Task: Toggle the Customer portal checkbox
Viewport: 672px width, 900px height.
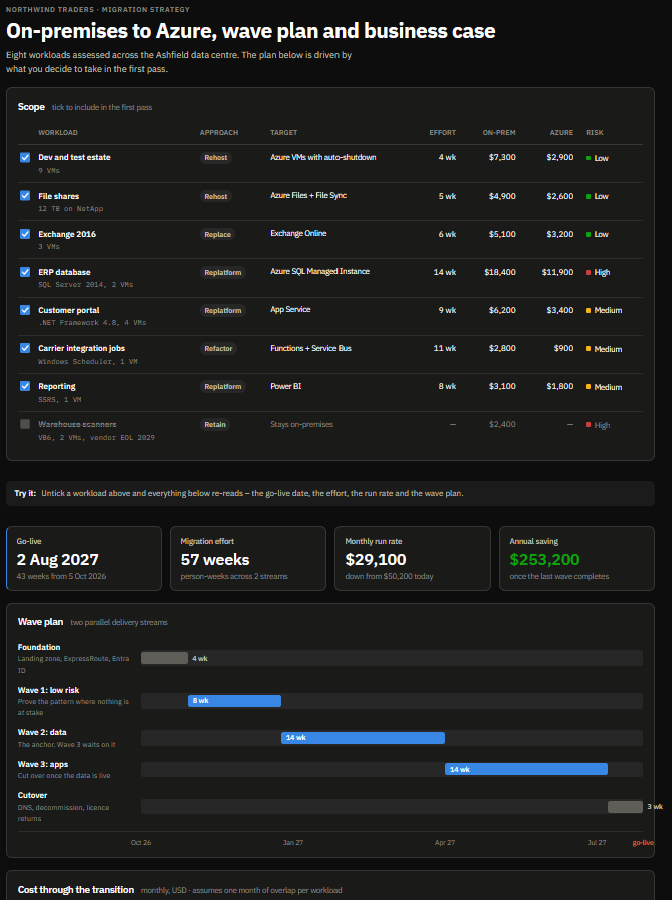Action: pos(25,310)
